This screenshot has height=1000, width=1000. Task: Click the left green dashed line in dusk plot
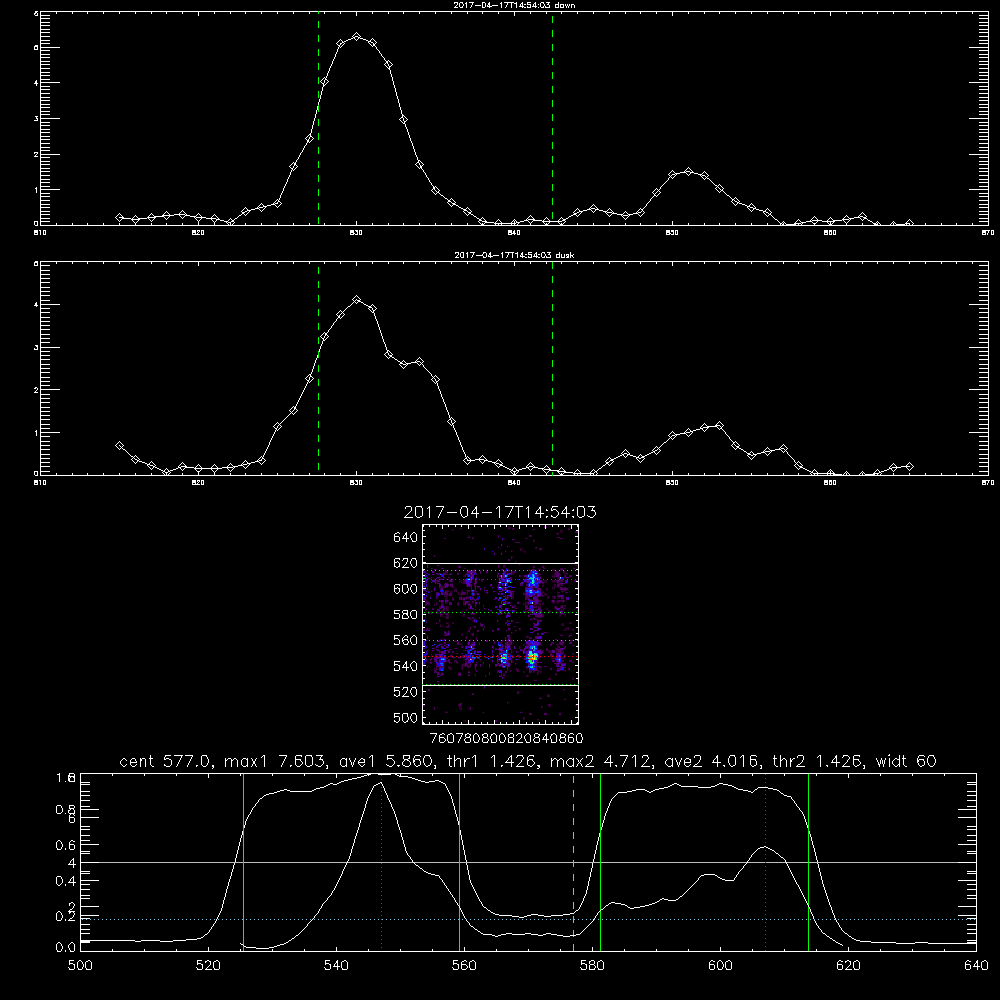pos(318,369)
